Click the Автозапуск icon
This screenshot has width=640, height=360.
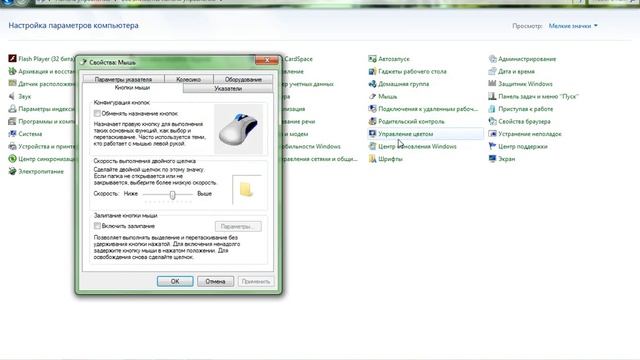pos(372,59)
